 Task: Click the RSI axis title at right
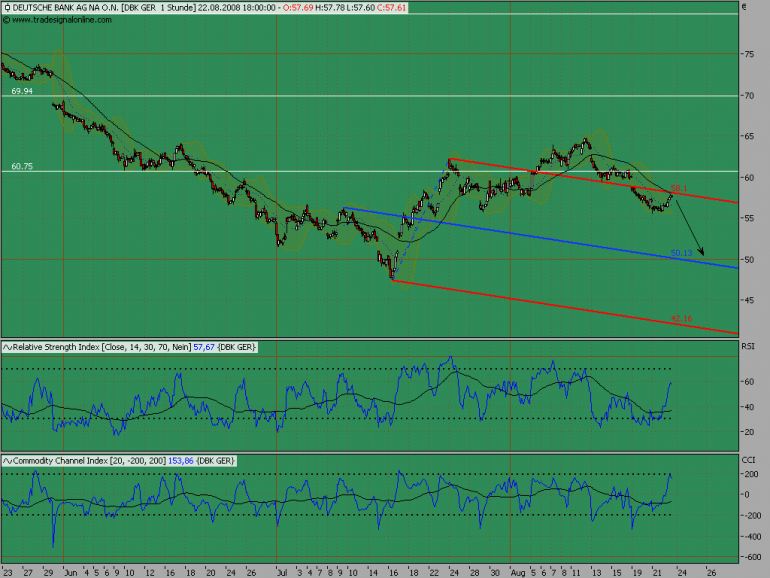[x=748, y=347]
